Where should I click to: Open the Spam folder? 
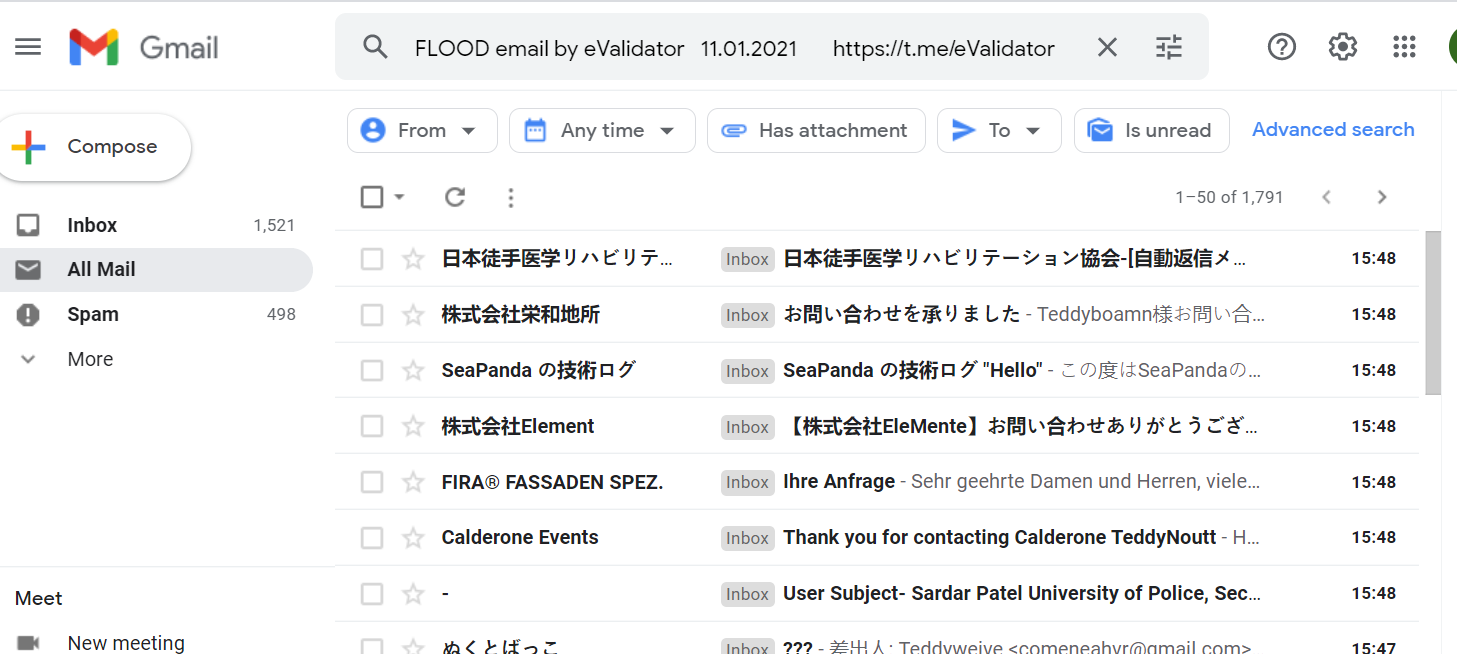93,314
